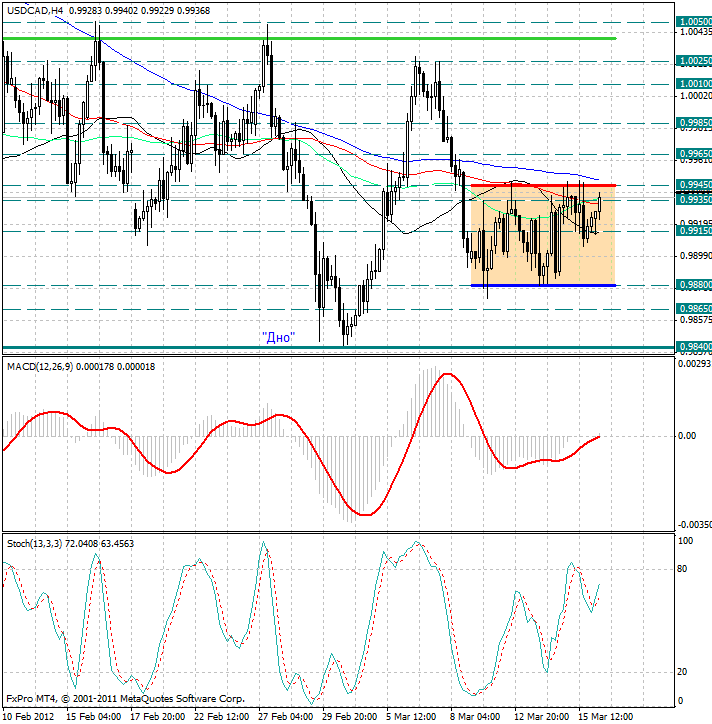Select the blue support line under orange box

(542, 285)
